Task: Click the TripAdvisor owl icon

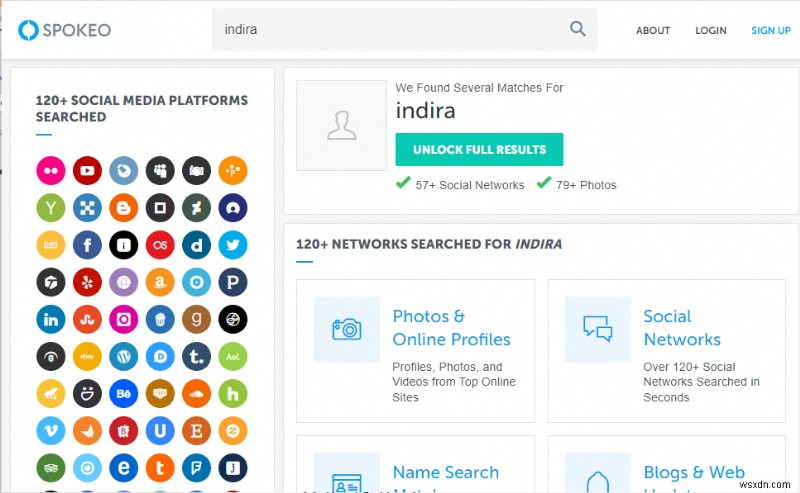Action: (x=51, y=468)
